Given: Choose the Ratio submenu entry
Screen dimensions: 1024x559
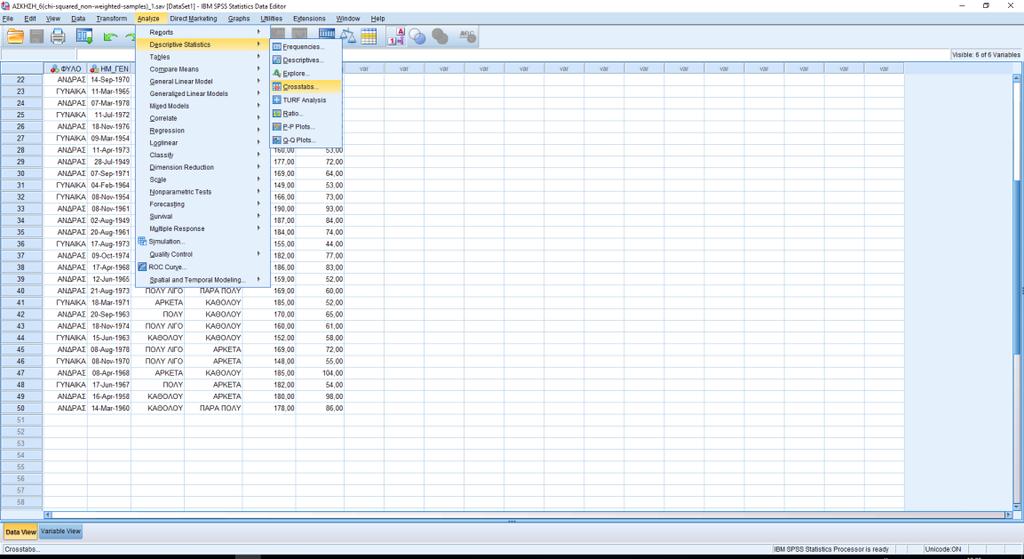Looking at the screenshot, I should [x=306, y=113].
